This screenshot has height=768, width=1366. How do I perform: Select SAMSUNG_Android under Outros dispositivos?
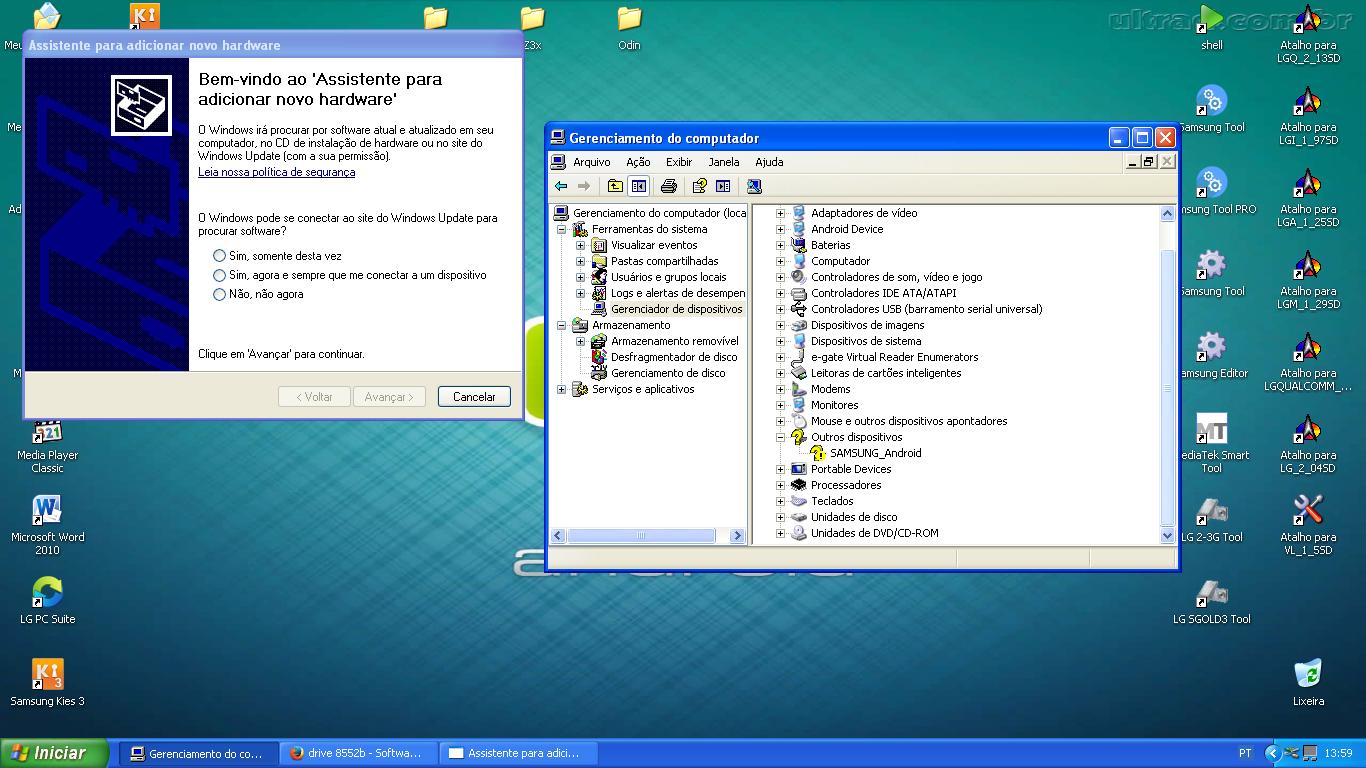(x=876, y=453)
